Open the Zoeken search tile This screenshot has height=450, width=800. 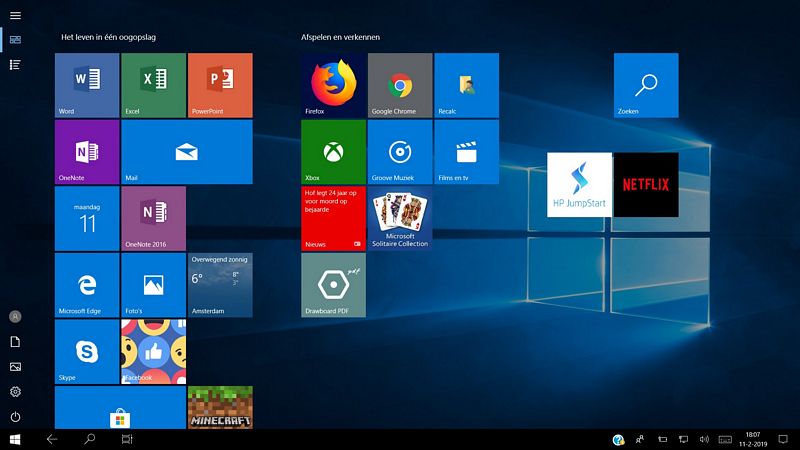(646, 85)
